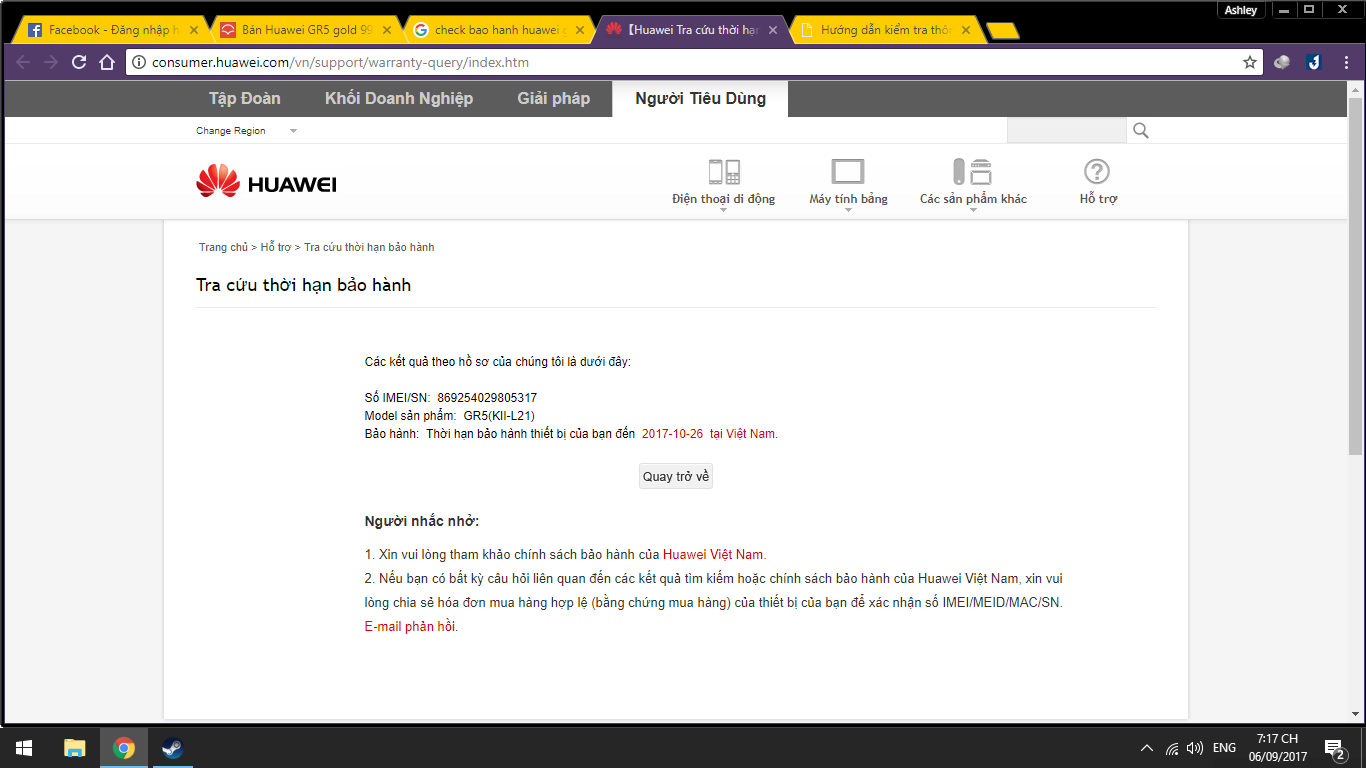Bookmark this page with the star

click(x=1249, y=62)
